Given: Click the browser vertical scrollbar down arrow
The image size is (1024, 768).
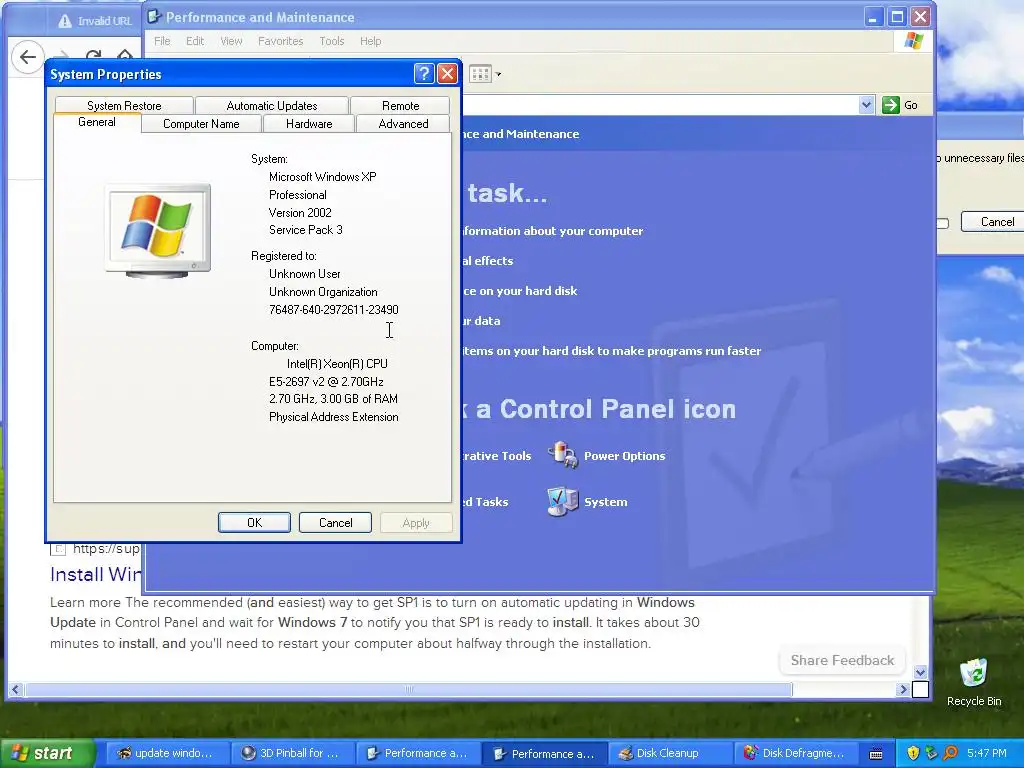Looking at the screenshot, I should pyautogui.click(x=920, y=672).
